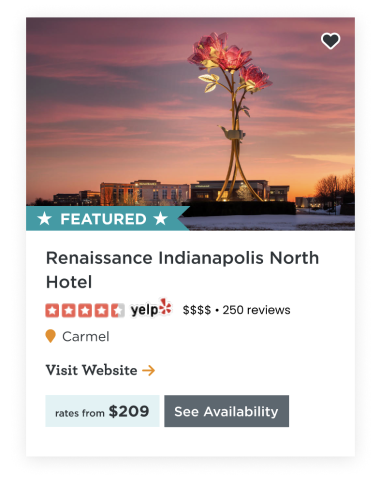
Task: Click the orange arrow beside Visit Website
Action: [x=149, y=370]
